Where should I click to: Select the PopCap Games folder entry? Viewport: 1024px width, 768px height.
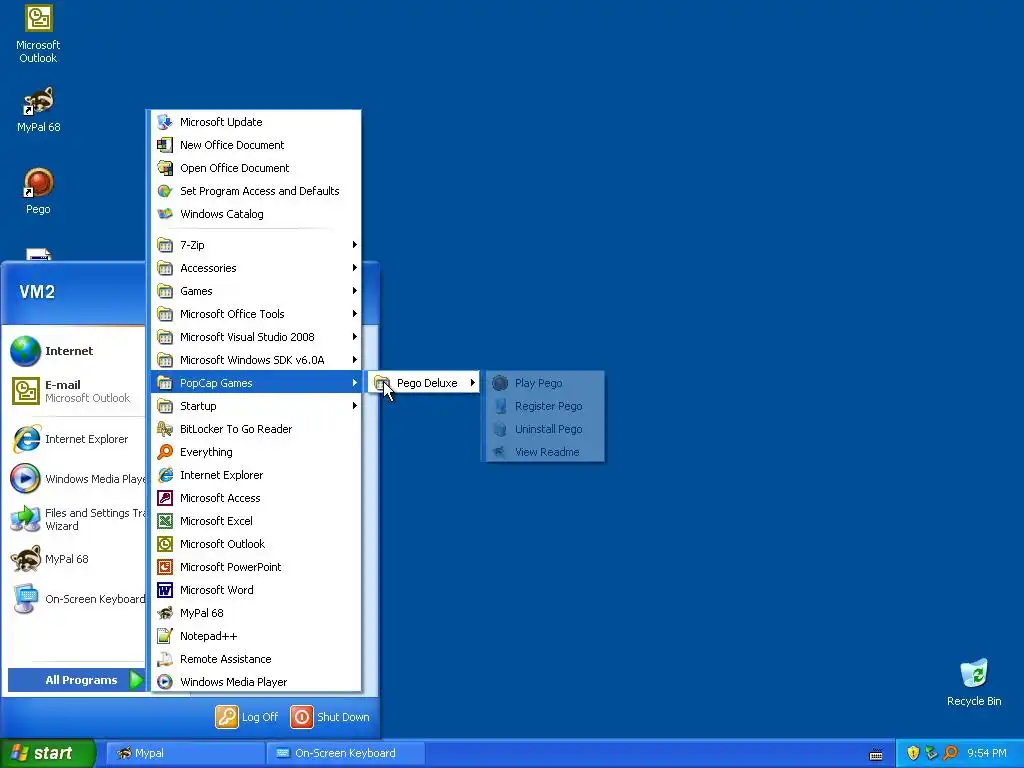256,383
